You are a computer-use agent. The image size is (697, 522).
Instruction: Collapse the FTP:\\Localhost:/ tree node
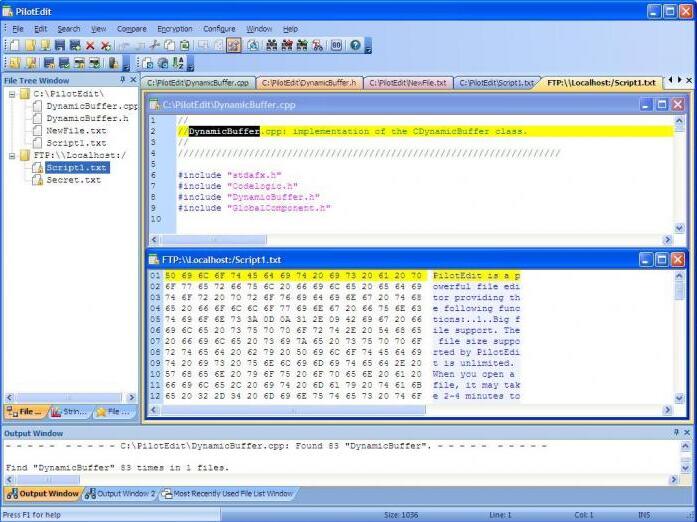pyautogui.click(x=12, y=155)
